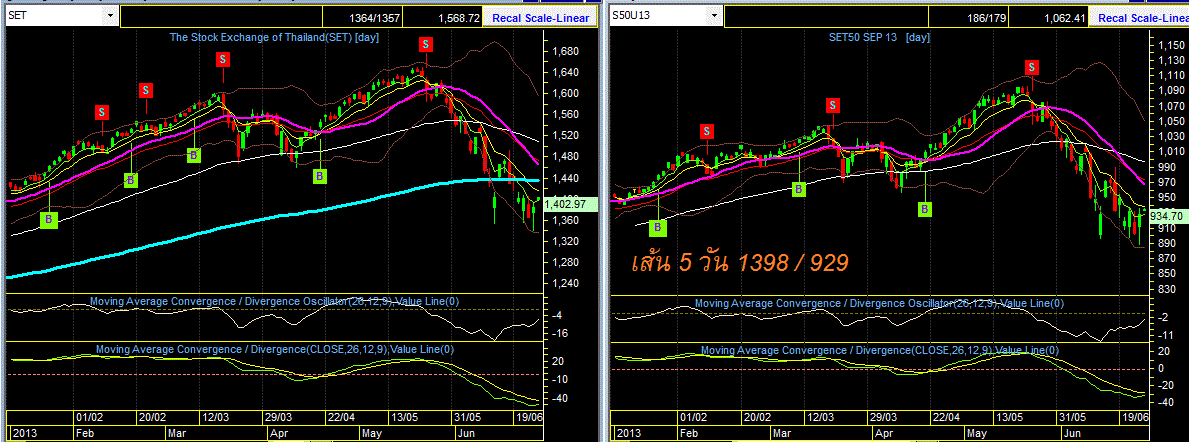Click the B buy marker under 22/04 on the SET chart
The width and height of the screenshot is (1189, 442).
pos(320,176)
